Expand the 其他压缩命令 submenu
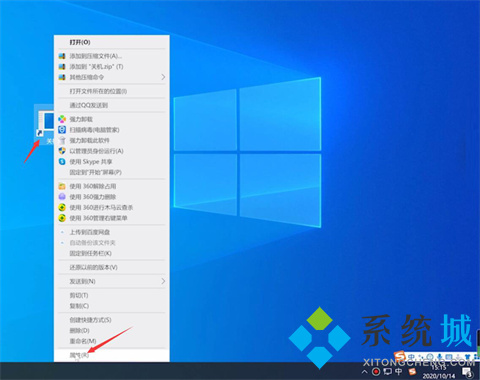The width and height of the screenshot is (480, 380). [112, 77]
